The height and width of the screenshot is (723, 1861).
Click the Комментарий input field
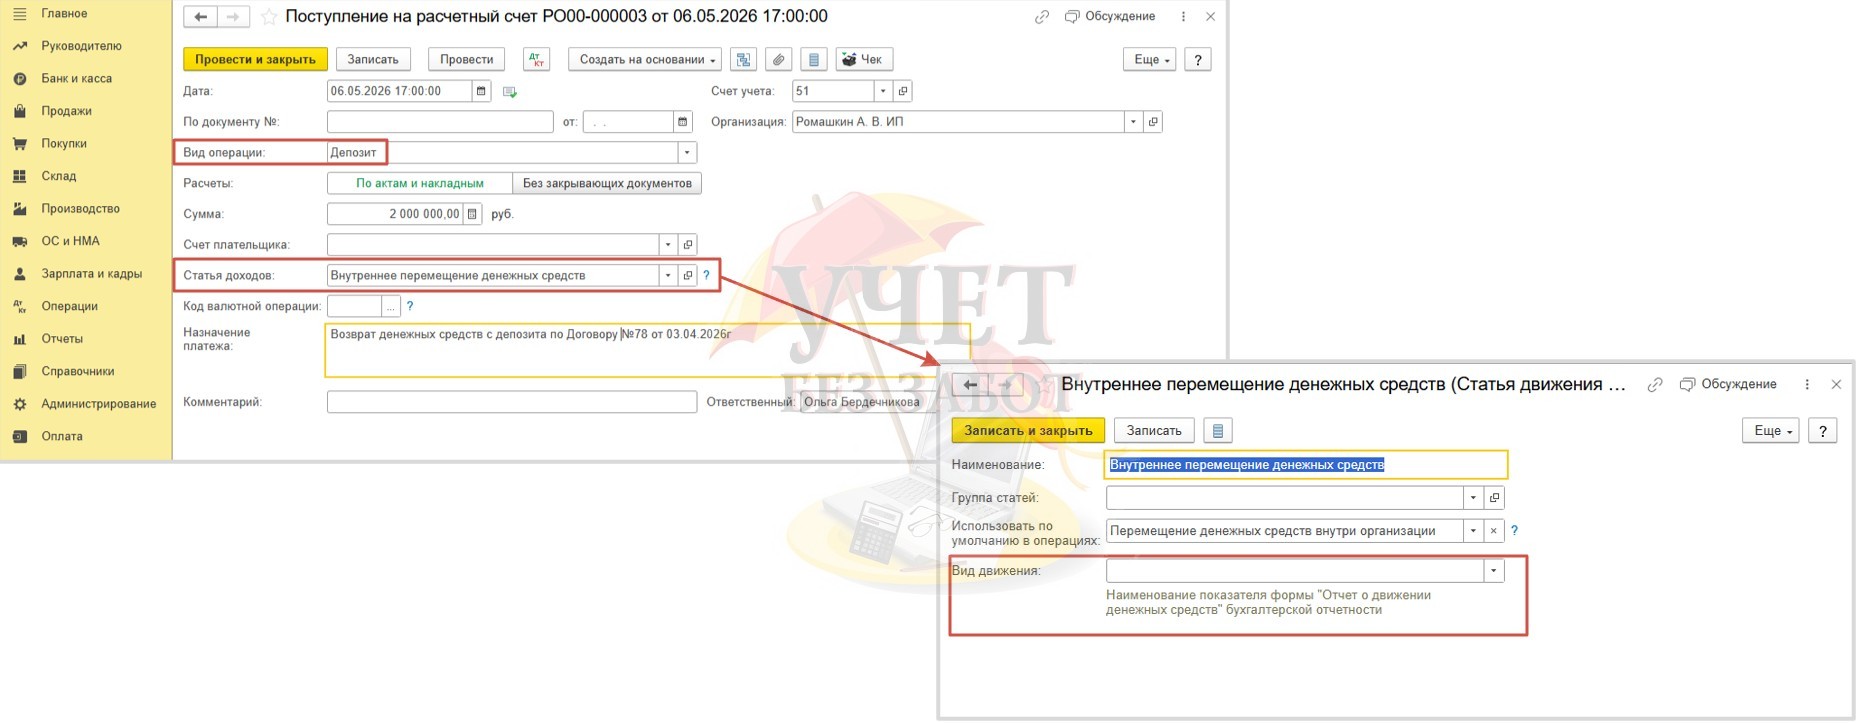(512, 402)
